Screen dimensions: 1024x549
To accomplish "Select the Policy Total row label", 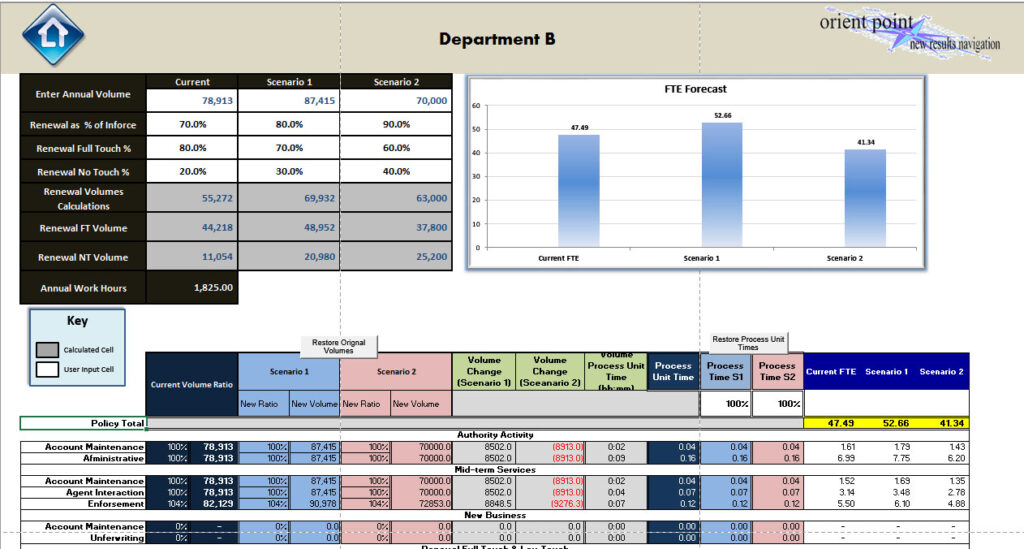I will click(83, 423).
